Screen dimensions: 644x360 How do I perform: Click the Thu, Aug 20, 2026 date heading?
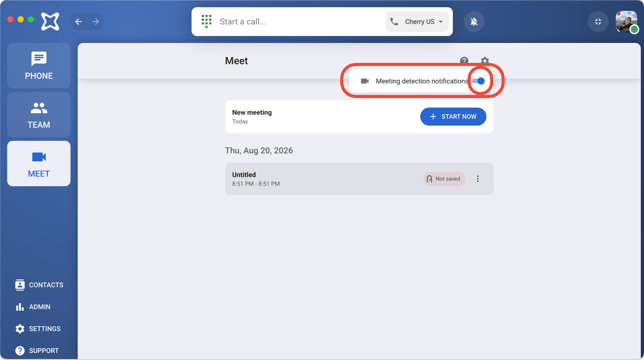click(259, 151)
